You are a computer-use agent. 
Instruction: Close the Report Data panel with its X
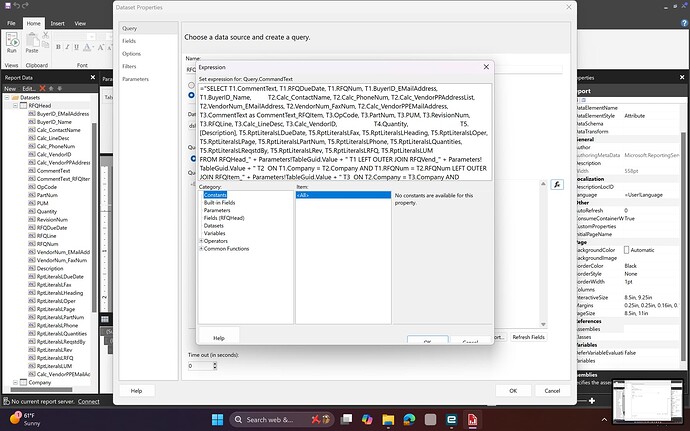click(x=93, y=77)
